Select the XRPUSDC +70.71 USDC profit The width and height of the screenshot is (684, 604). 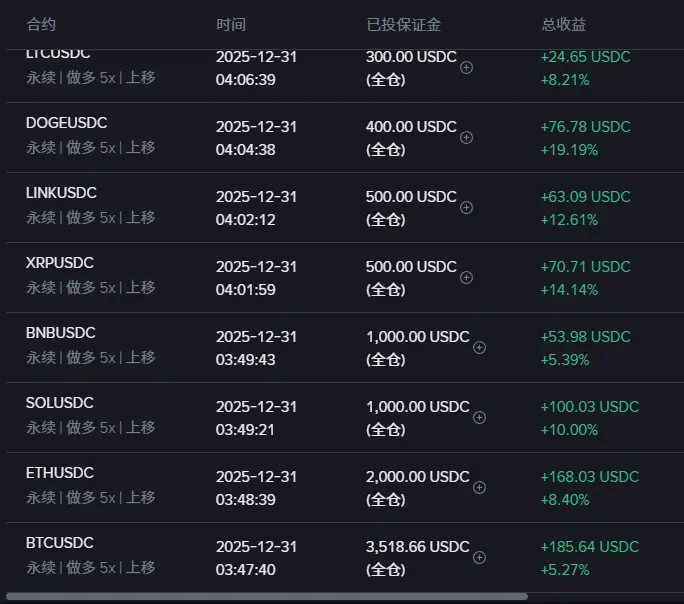pyautogui.click(x=585, y=267)
